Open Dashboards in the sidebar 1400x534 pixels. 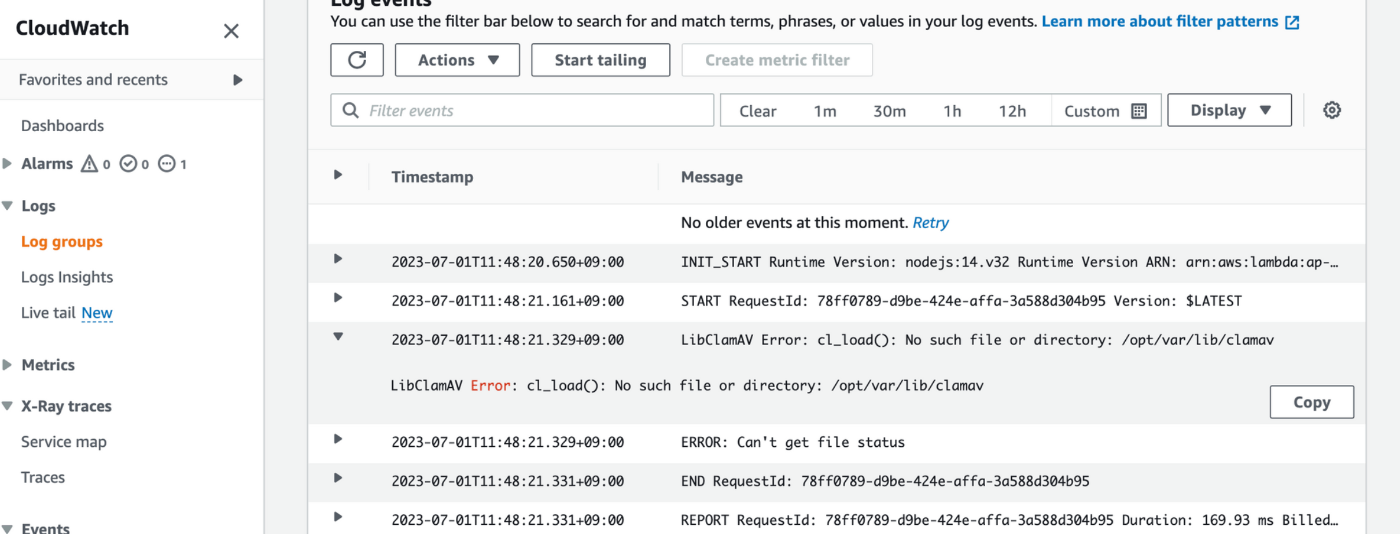pos(62,126)
